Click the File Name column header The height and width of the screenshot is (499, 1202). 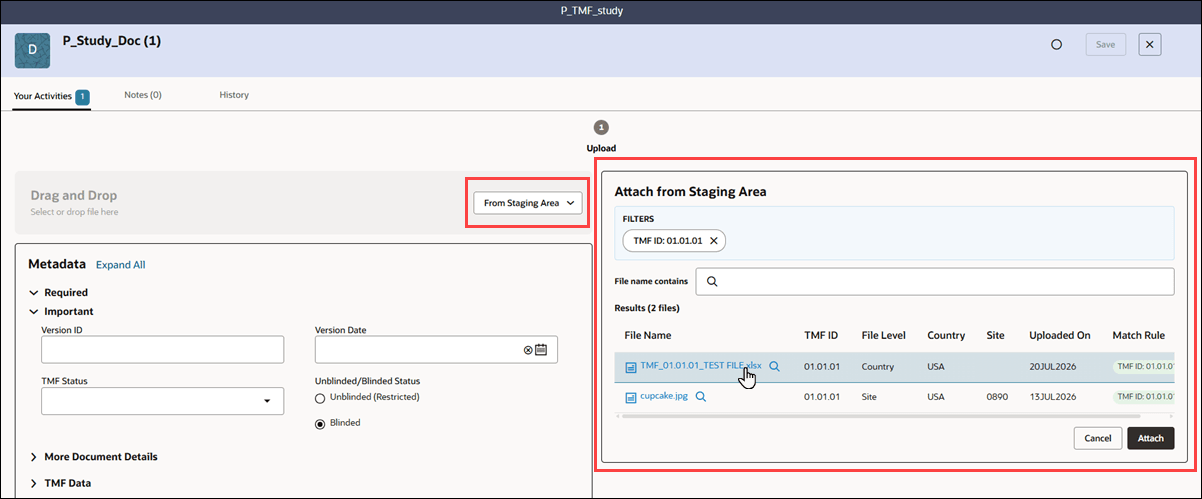coord(647,335)
